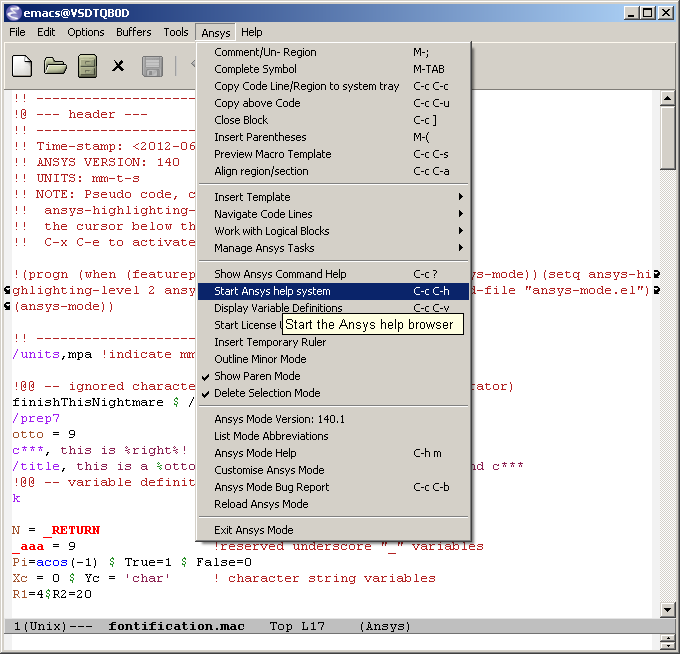Minimize the emacs window
This screenshot has width=680, height=654.
[x=631, y=13]
